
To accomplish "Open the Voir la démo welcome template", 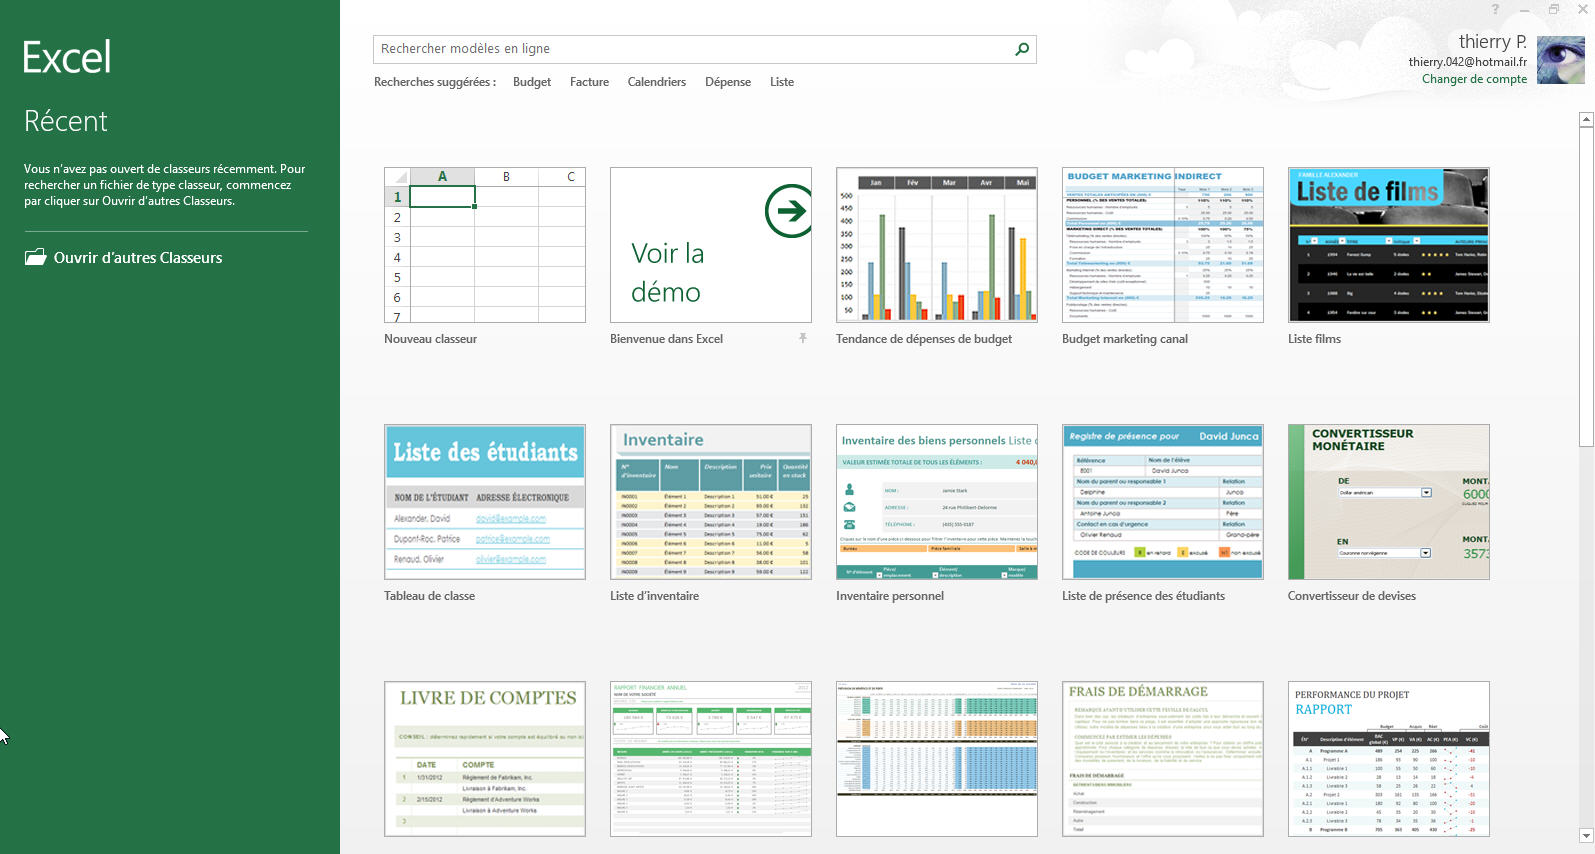I will [711, 245].
